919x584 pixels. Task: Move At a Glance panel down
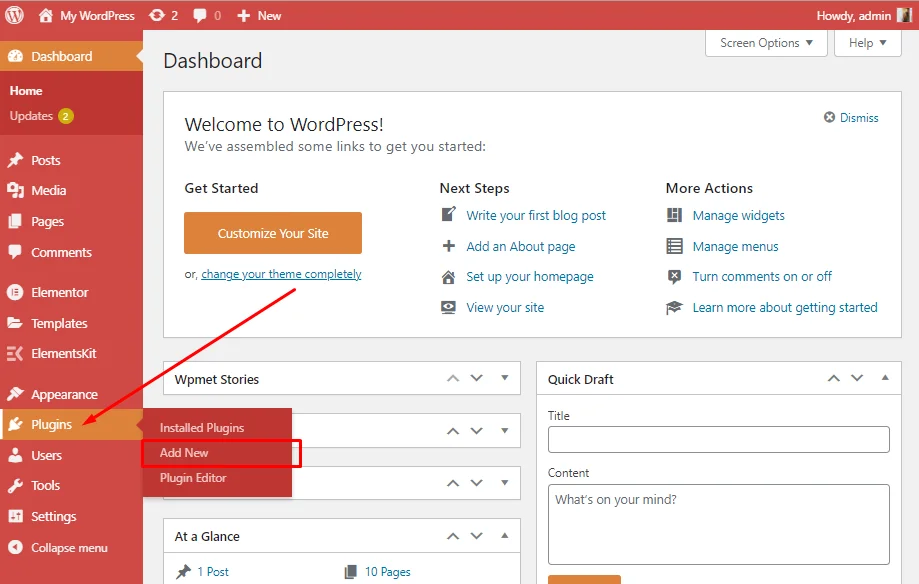point(477,536)
